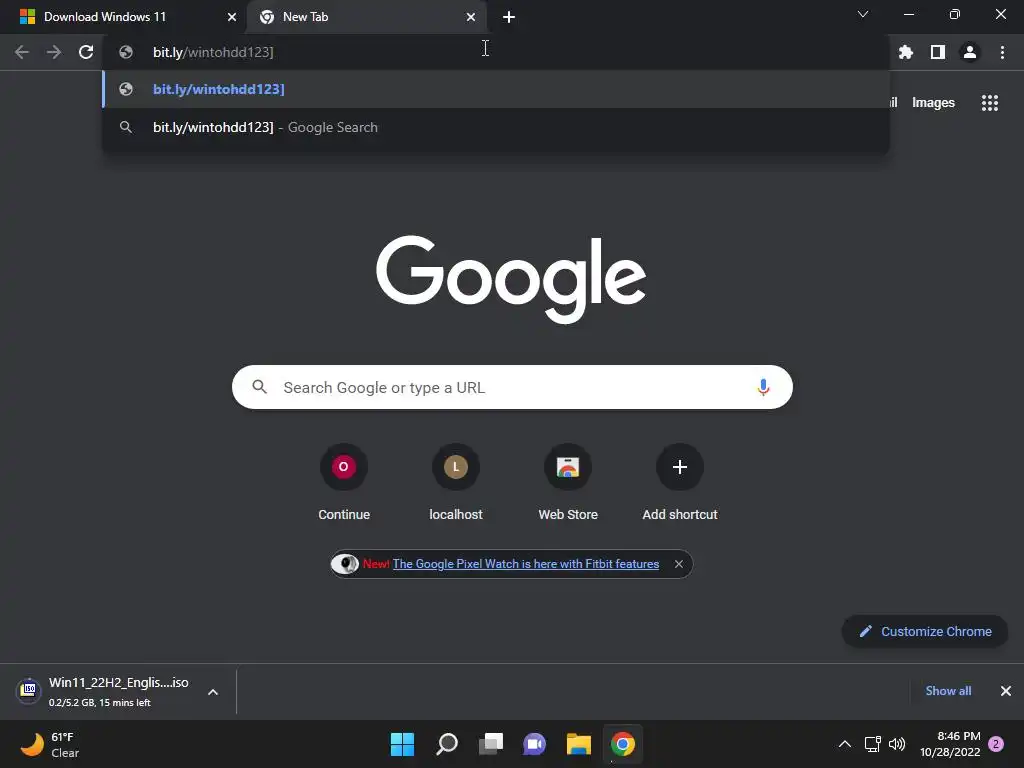
Task: Close the New Tab tab
Action: [x=471, y=17]
